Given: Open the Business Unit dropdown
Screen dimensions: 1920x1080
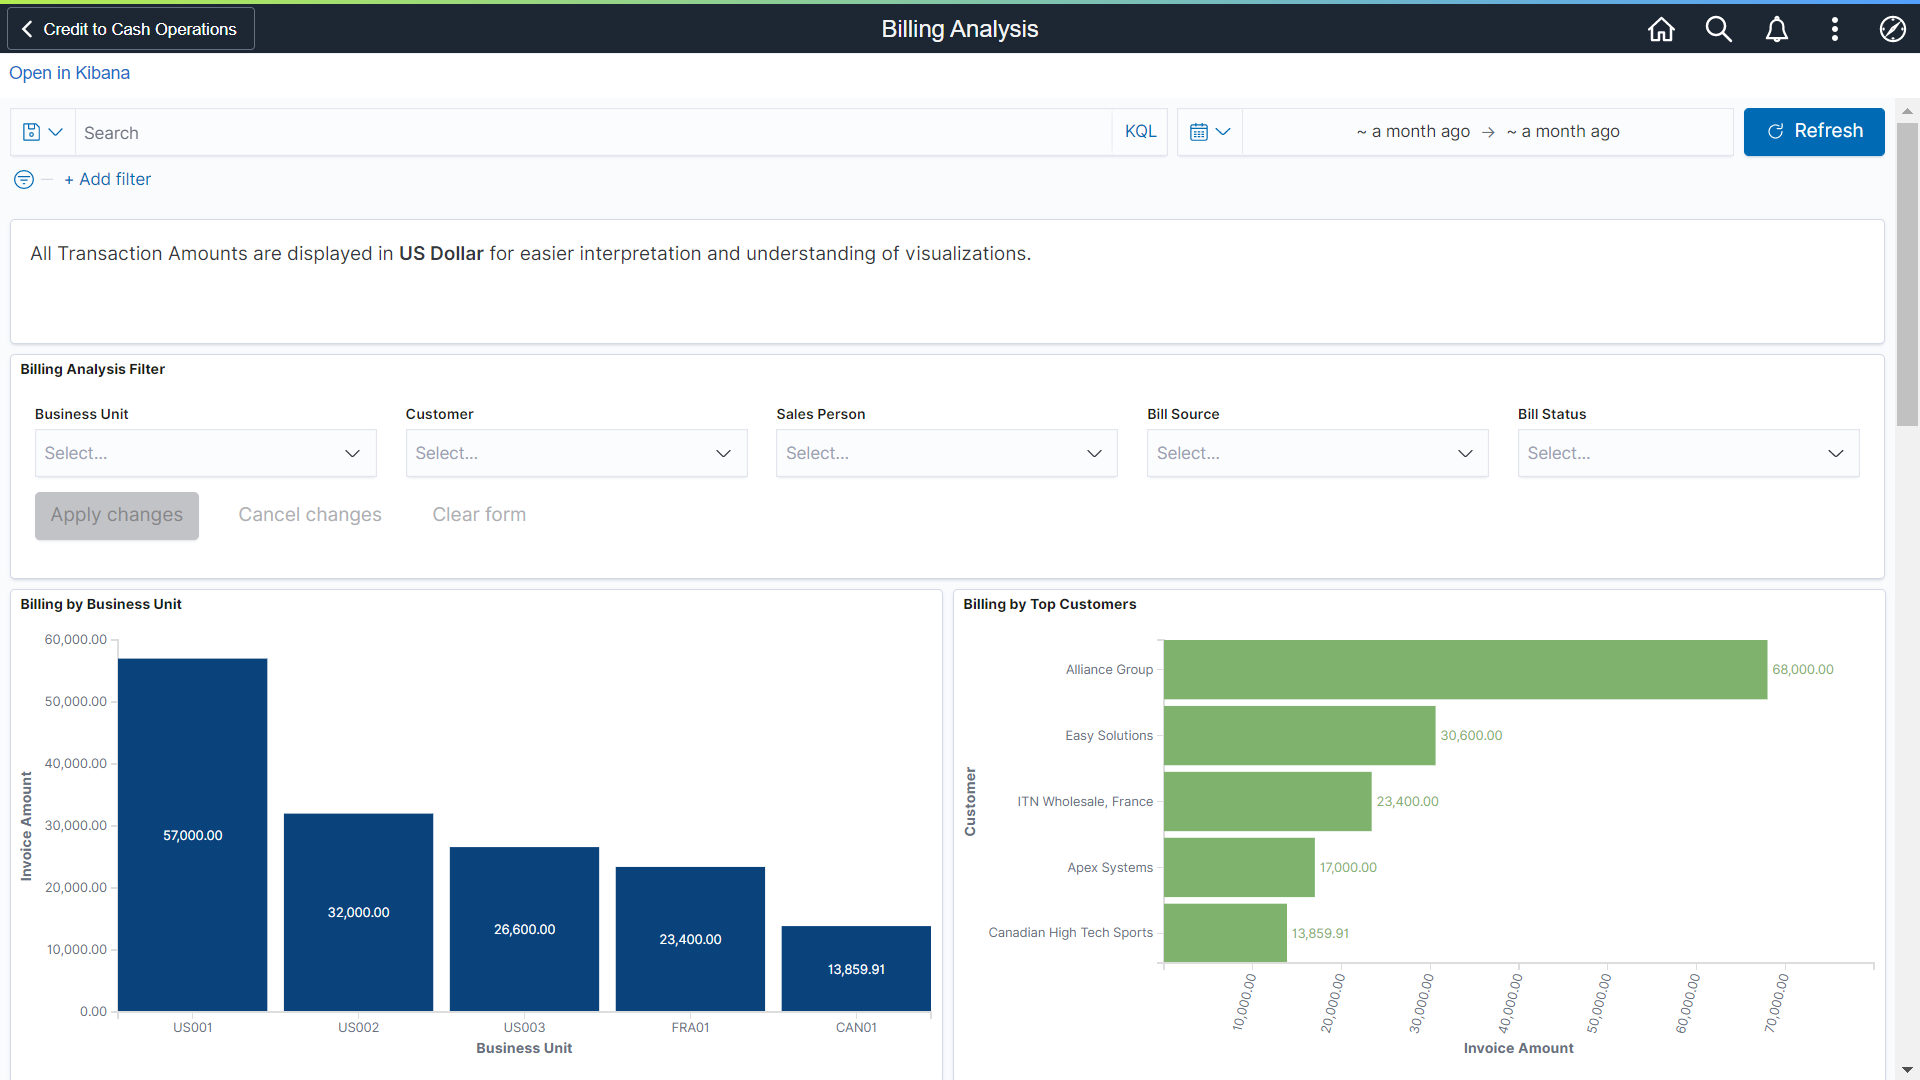Looking at the screenshot, I should point(205,453).
